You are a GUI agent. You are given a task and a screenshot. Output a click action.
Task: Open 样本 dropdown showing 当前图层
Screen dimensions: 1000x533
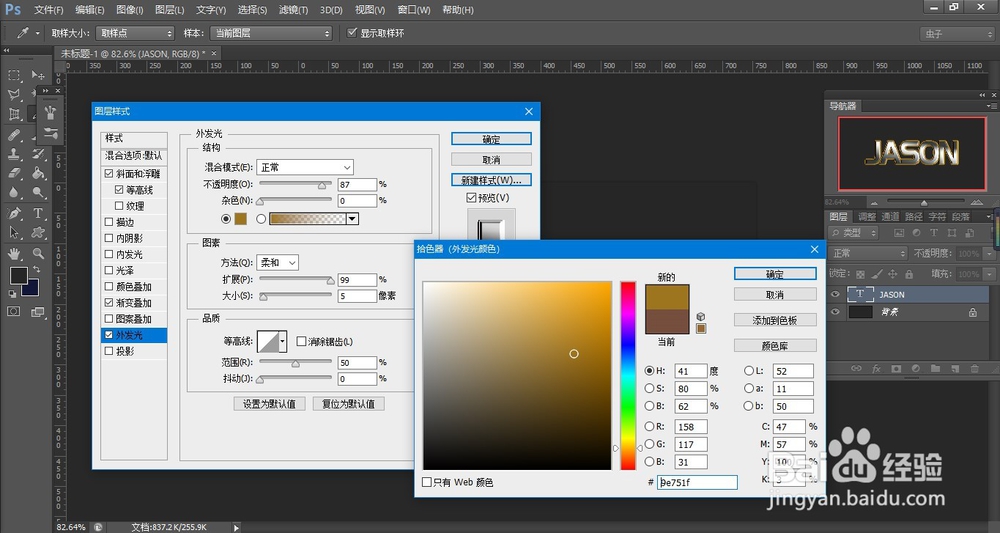[x=272, y=33]
